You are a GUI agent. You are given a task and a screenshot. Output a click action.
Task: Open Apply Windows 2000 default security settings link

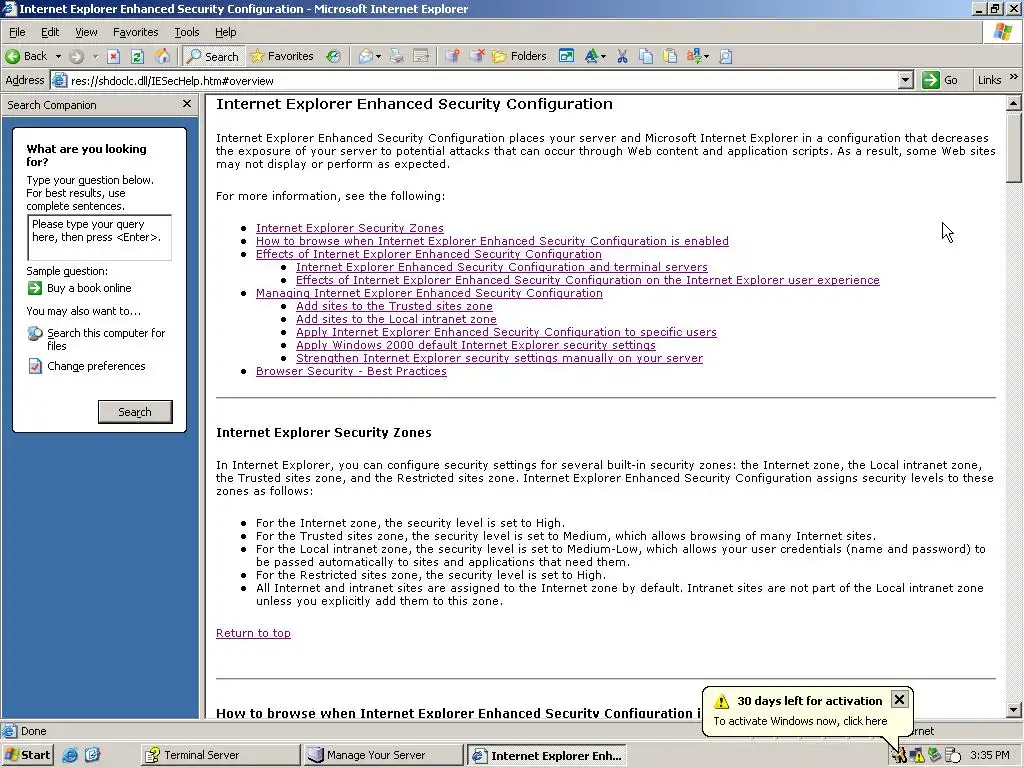tap(475, 345)
